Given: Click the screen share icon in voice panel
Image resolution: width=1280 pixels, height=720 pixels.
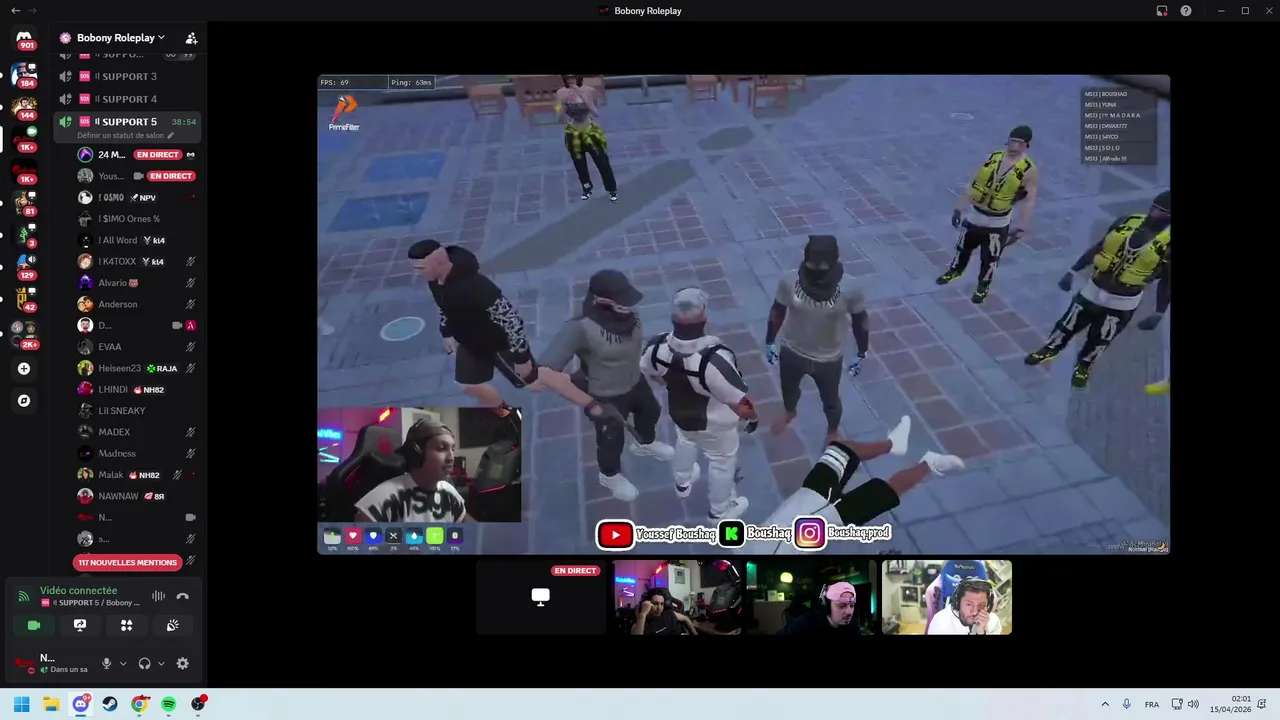Looking at the screenshot, I should tap(80, 625).
